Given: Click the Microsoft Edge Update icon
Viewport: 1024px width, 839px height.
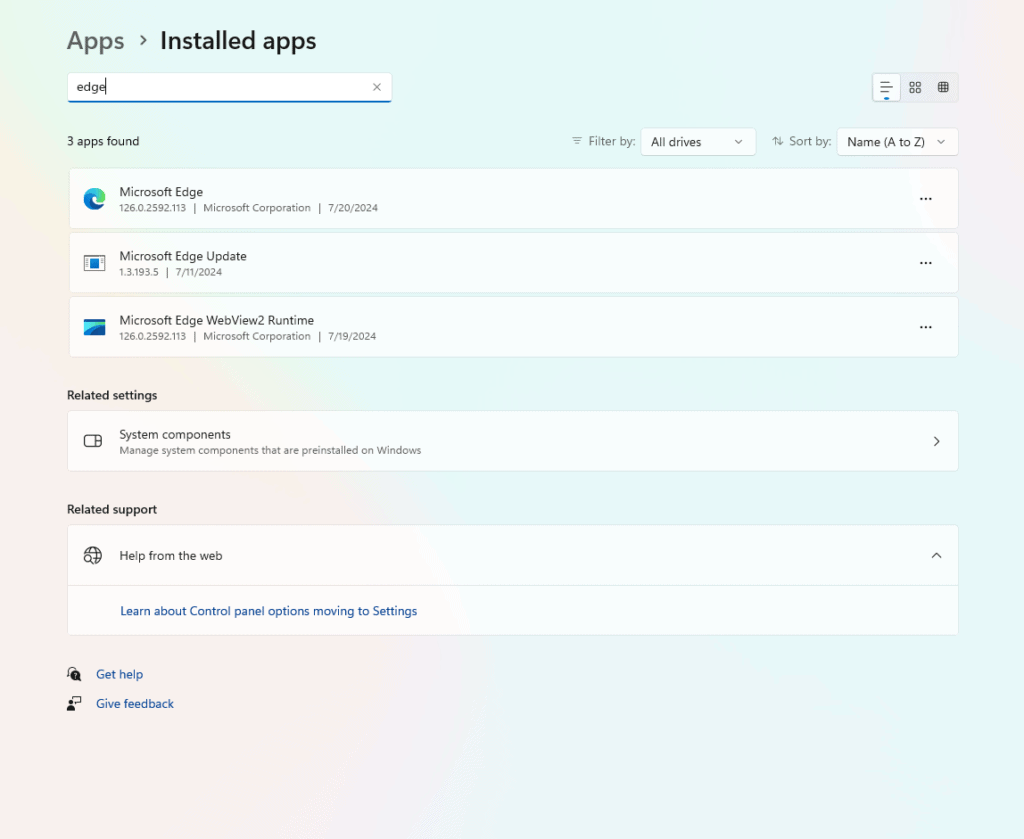Looking at the screenshot, I should click(95, 263).
